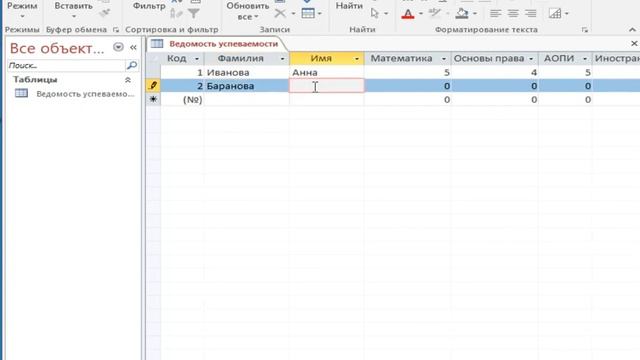Open the Все объекты pane menu arrow
This screenshot has width=640, height=360.
pyautogui.click(x=118, y=47)
